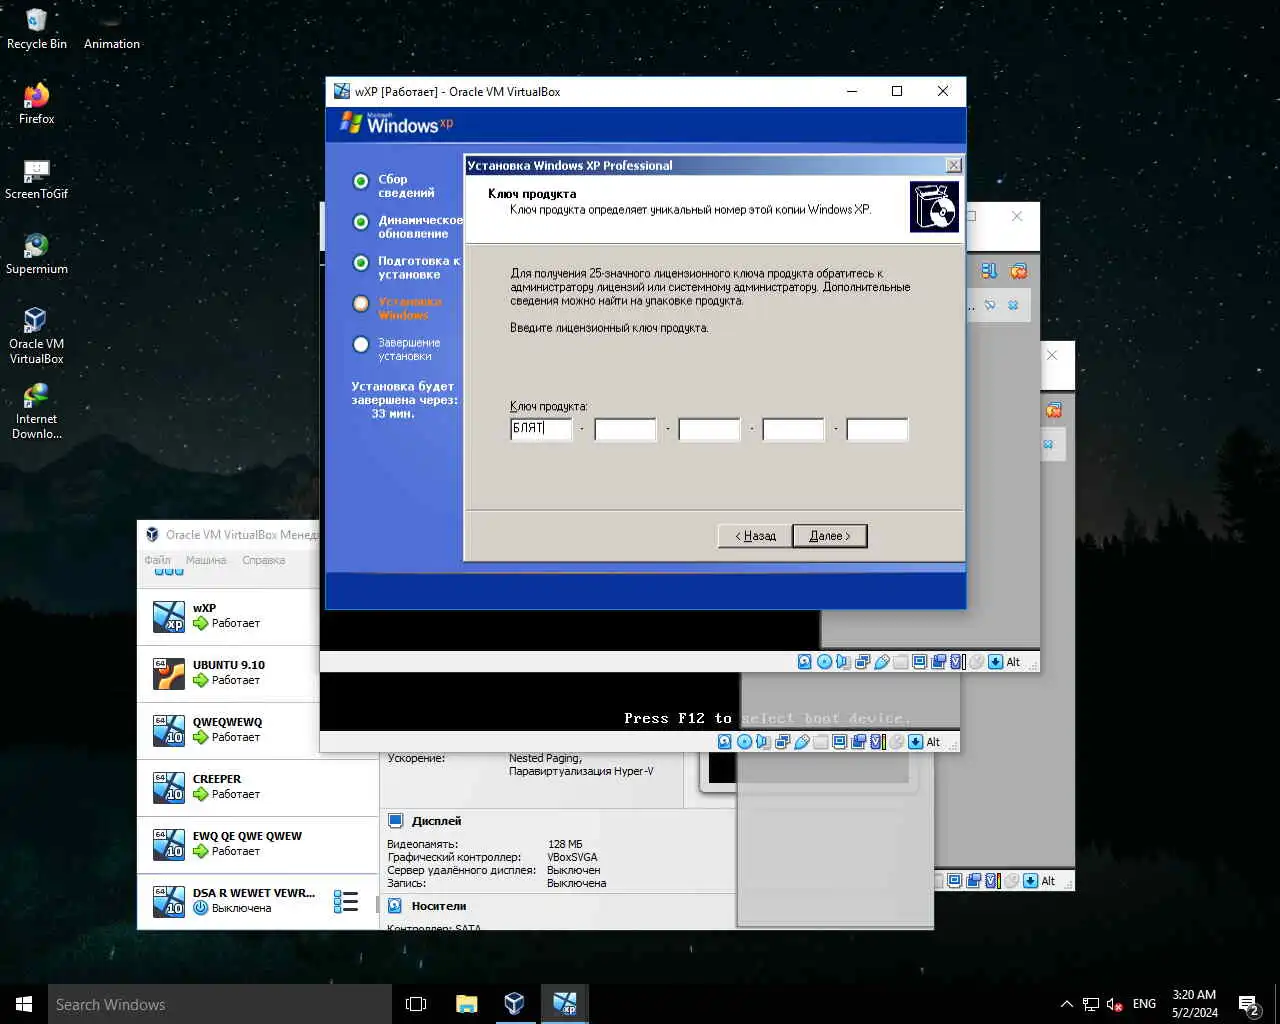Open machine tools menu icon for DSA R WEWET VM
The height and width of the screenshot is (1024, 1280).
pos(346,902)
